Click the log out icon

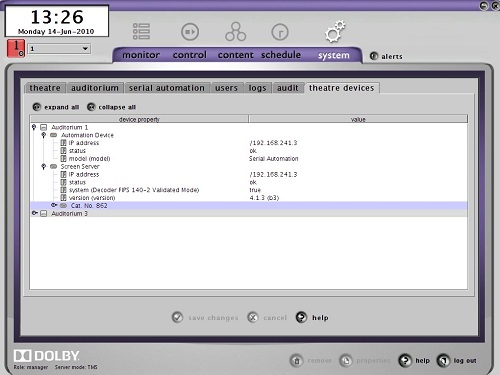coord(443,360)
